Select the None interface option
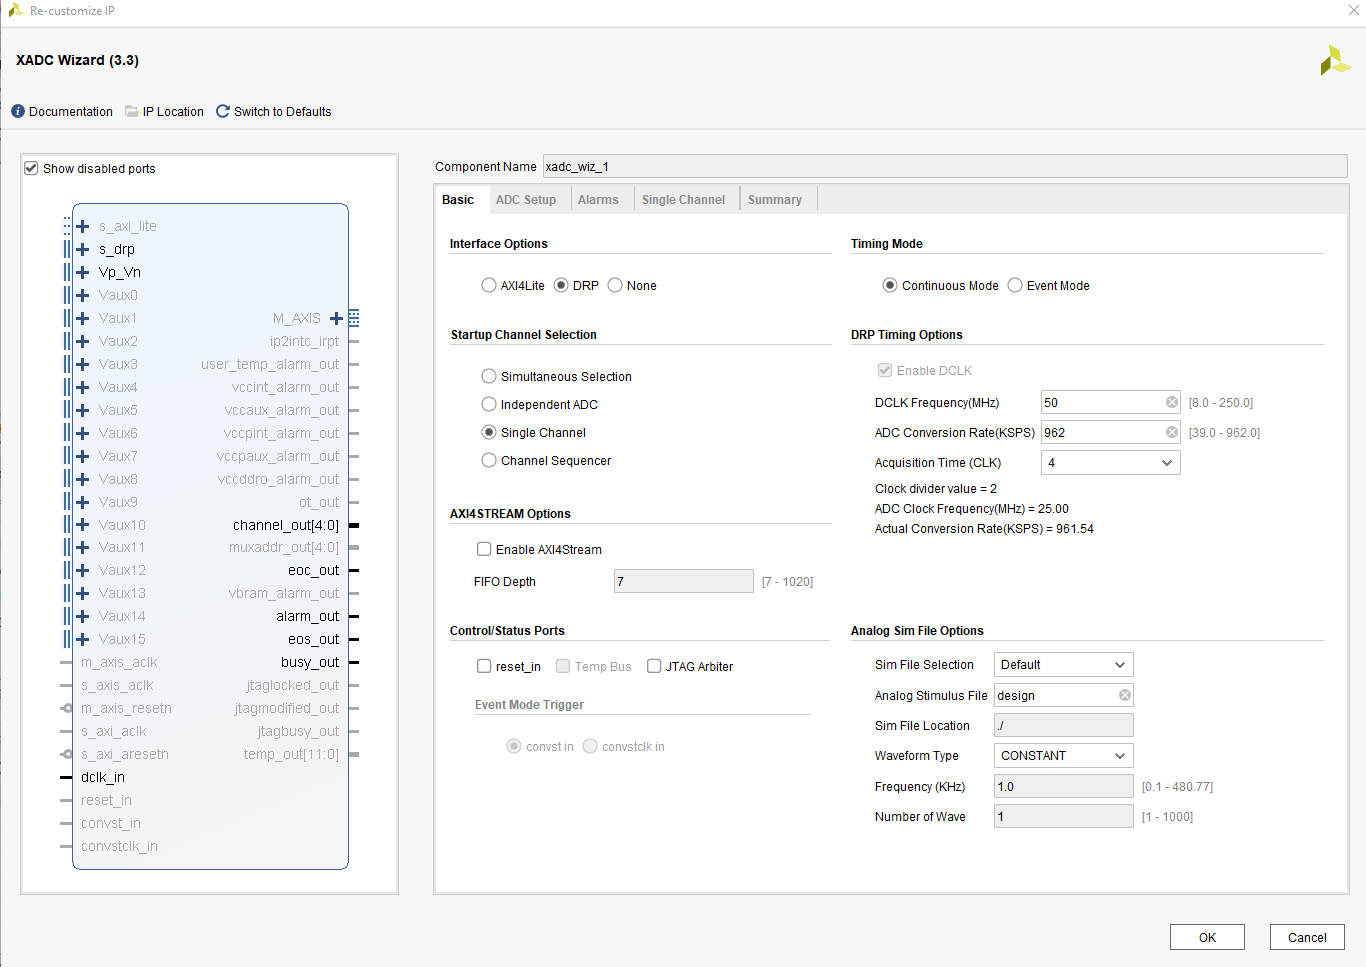 pos(615,285)
